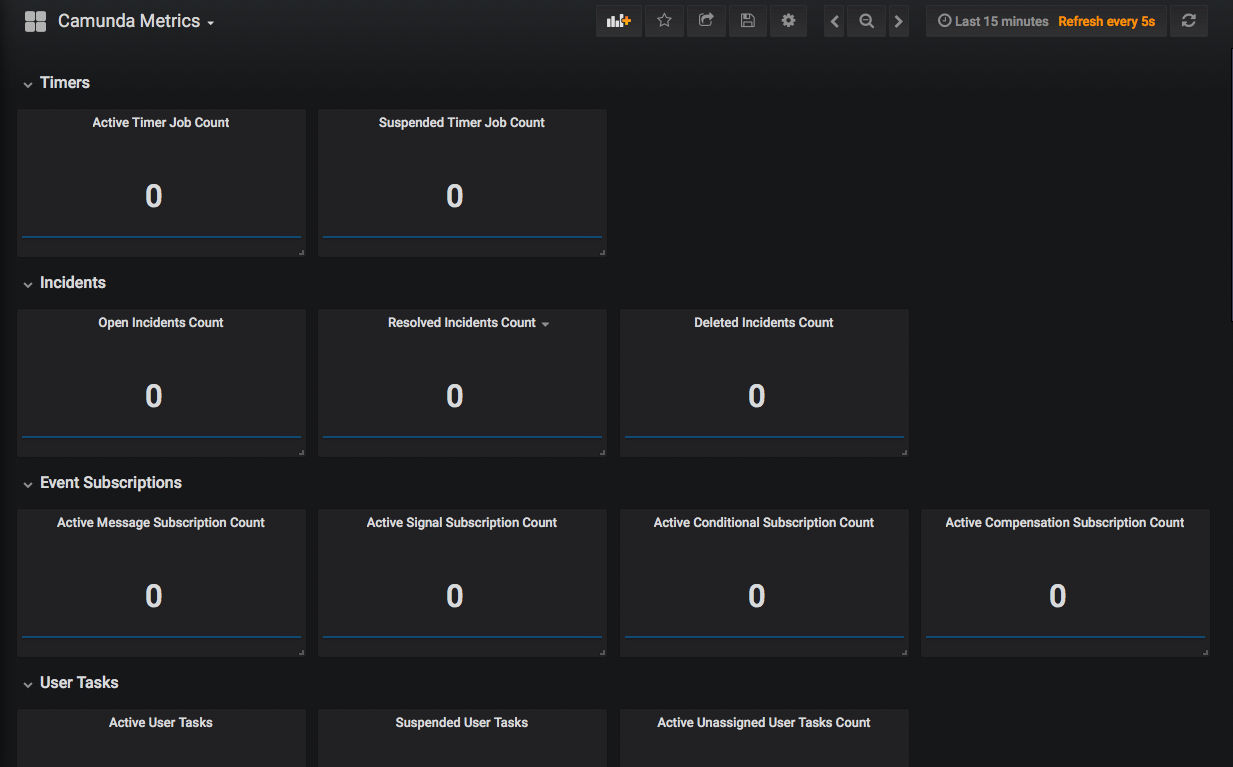
Task: Open Resolved Incidents Count panel menu
Action: point(545,324)
